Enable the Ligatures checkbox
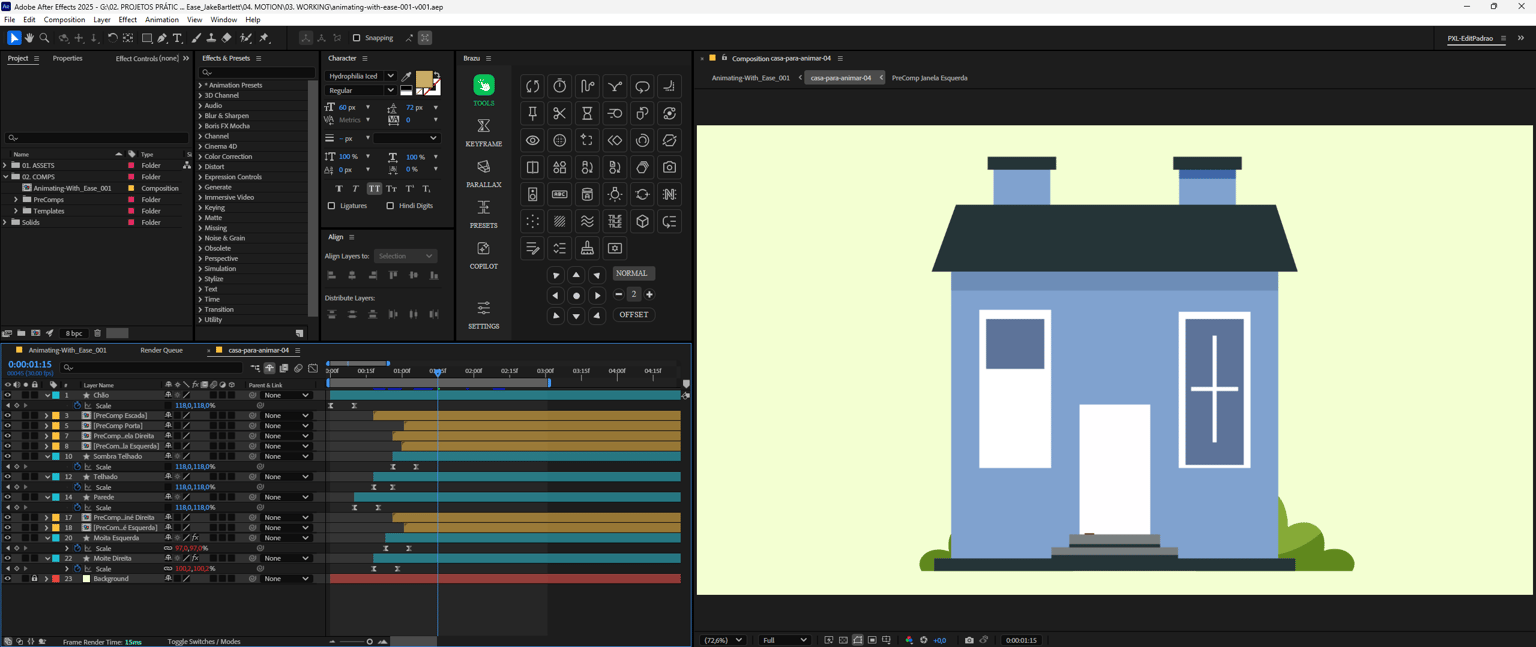Viewport: 1536px width, 647px height. click(x=332, y=206)
